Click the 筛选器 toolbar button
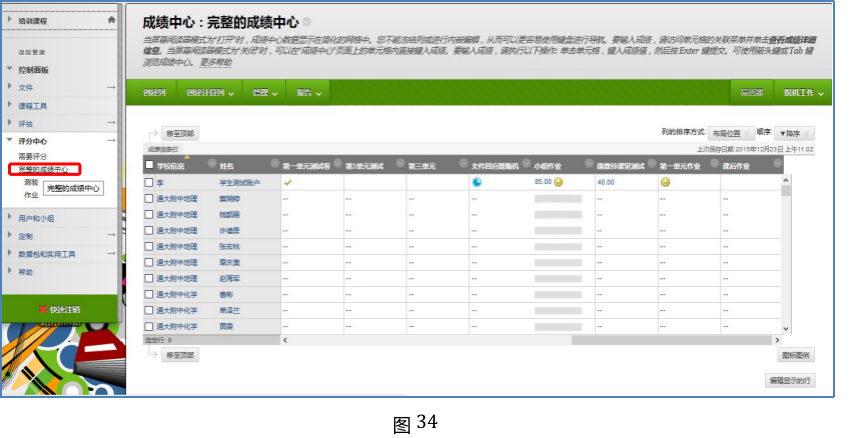This screenshot has width=850, height=438. click(x=752, y=93)
